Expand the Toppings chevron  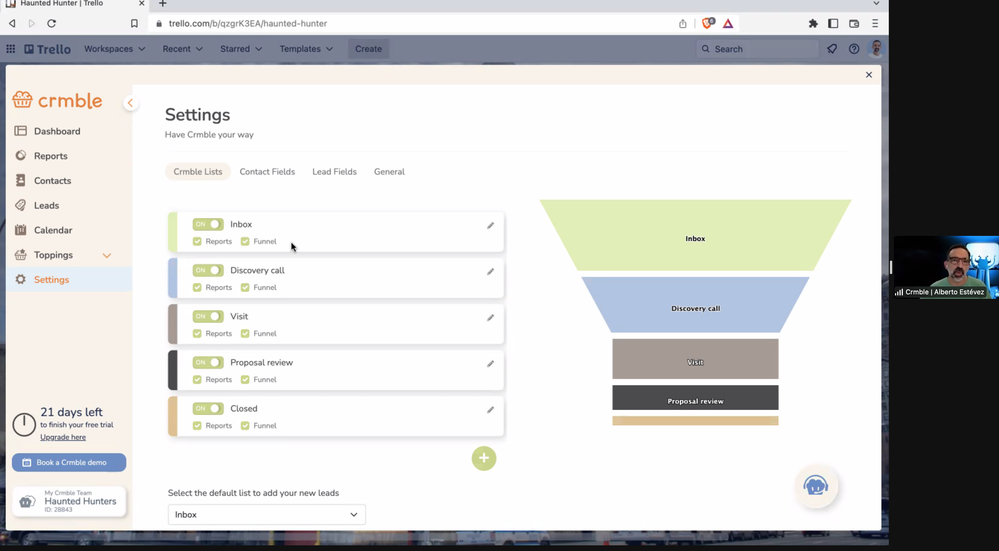click(106, 255)
